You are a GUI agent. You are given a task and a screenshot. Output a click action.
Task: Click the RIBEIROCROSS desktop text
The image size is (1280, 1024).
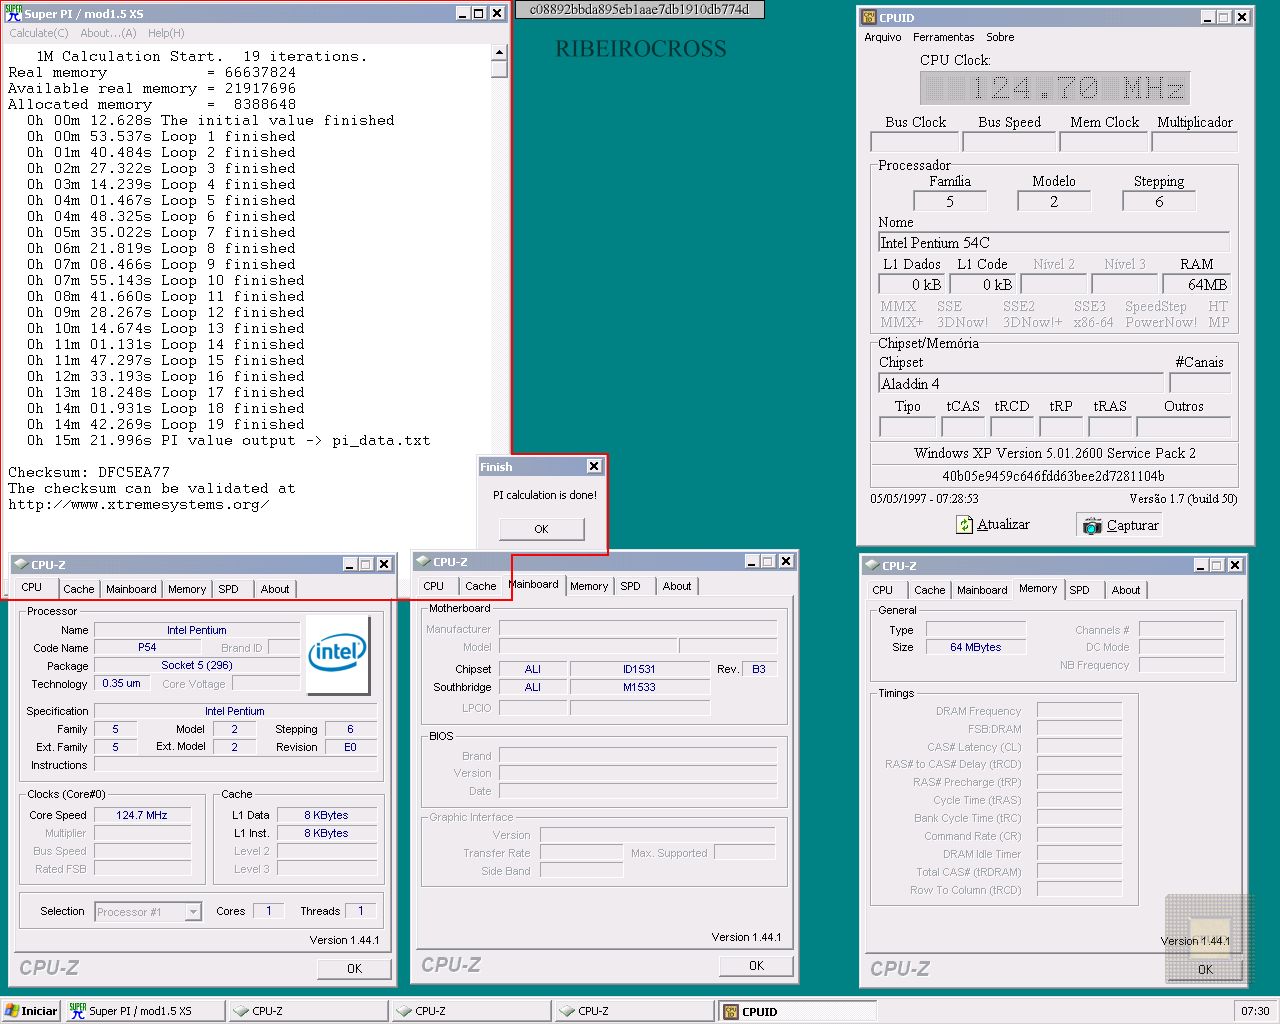coord(641,48)
